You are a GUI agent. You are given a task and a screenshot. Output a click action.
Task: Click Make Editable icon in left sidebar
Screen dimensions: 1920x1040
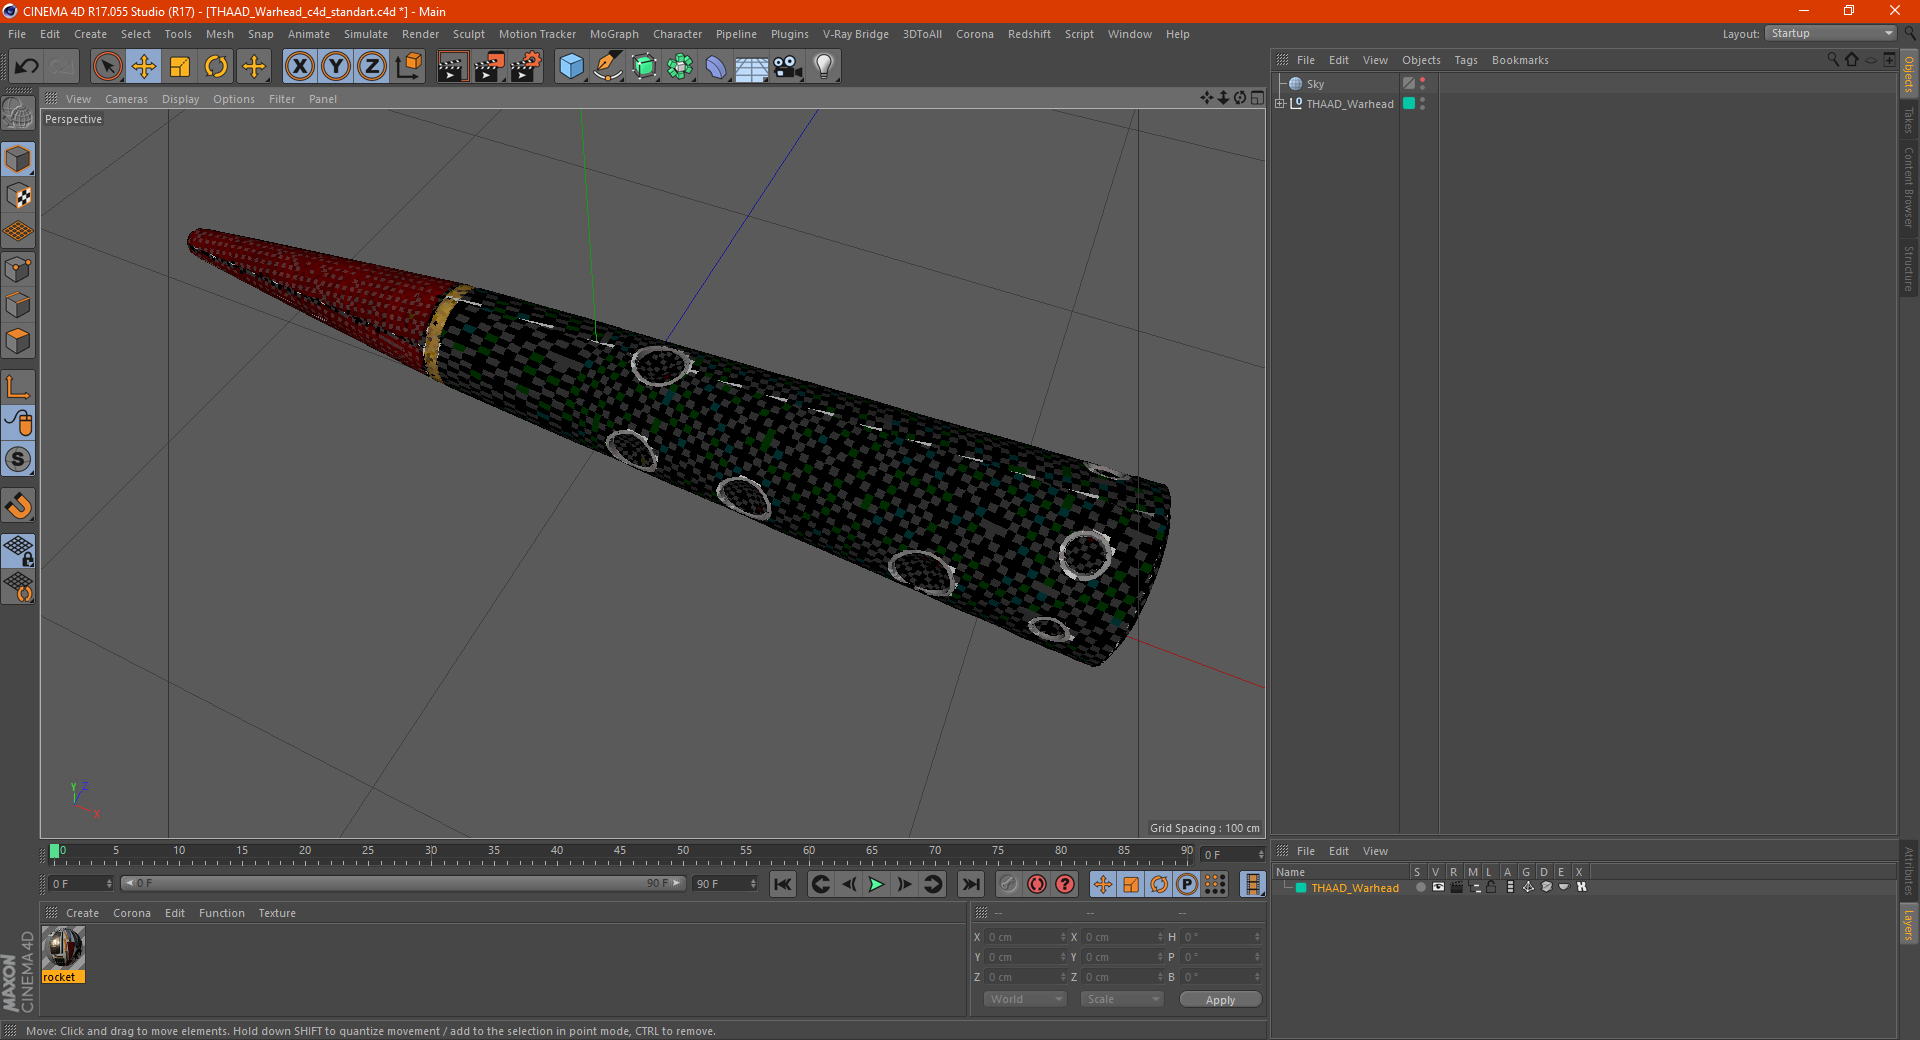click(x=18, y=114)
